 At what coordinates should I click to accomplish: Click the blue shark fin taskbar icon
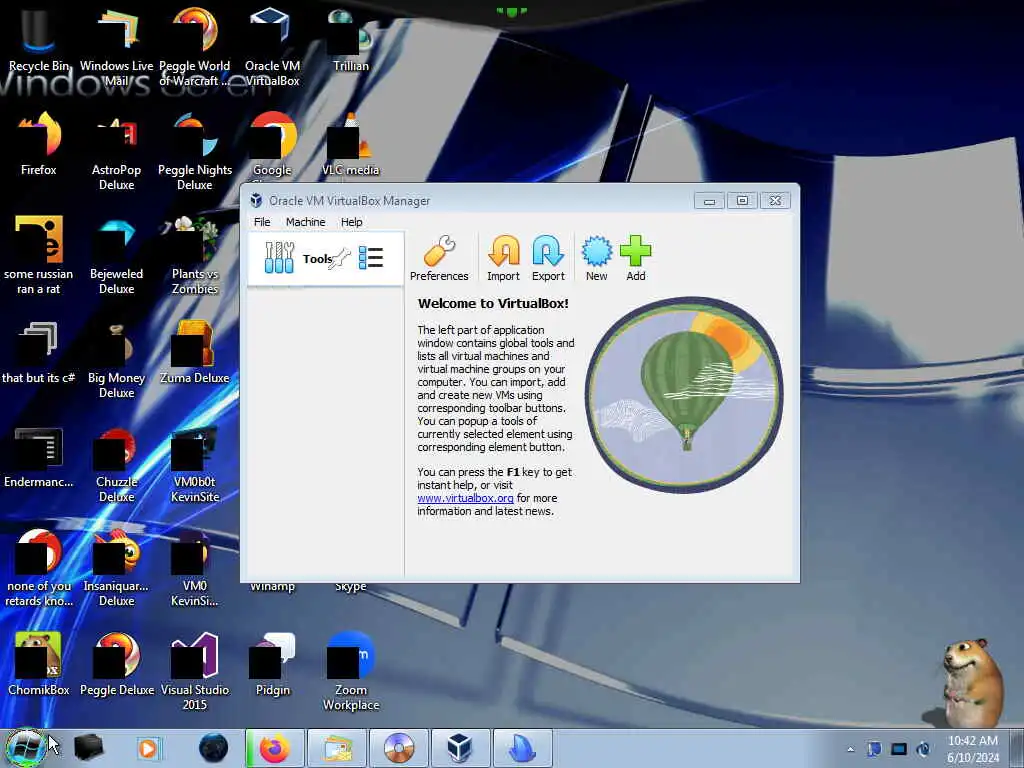point(522,748)
